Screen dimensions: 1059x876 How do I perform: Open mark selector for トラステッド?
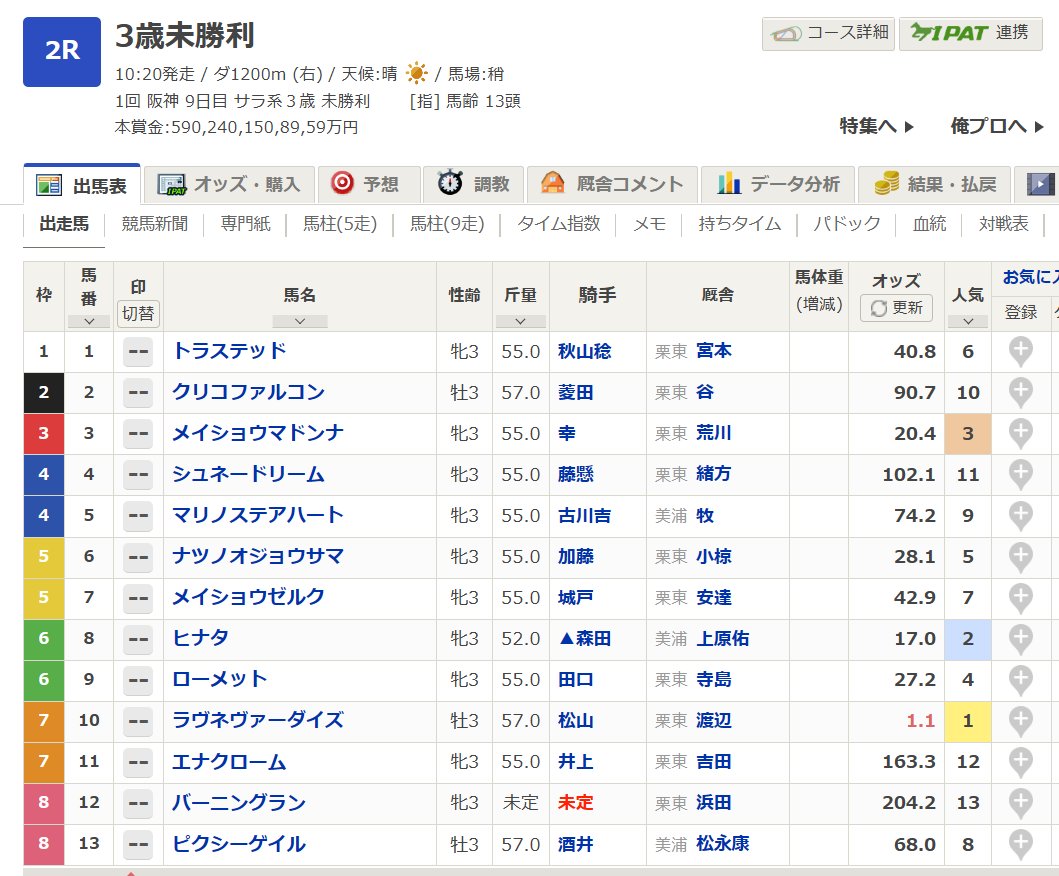(x=138, y=352)
